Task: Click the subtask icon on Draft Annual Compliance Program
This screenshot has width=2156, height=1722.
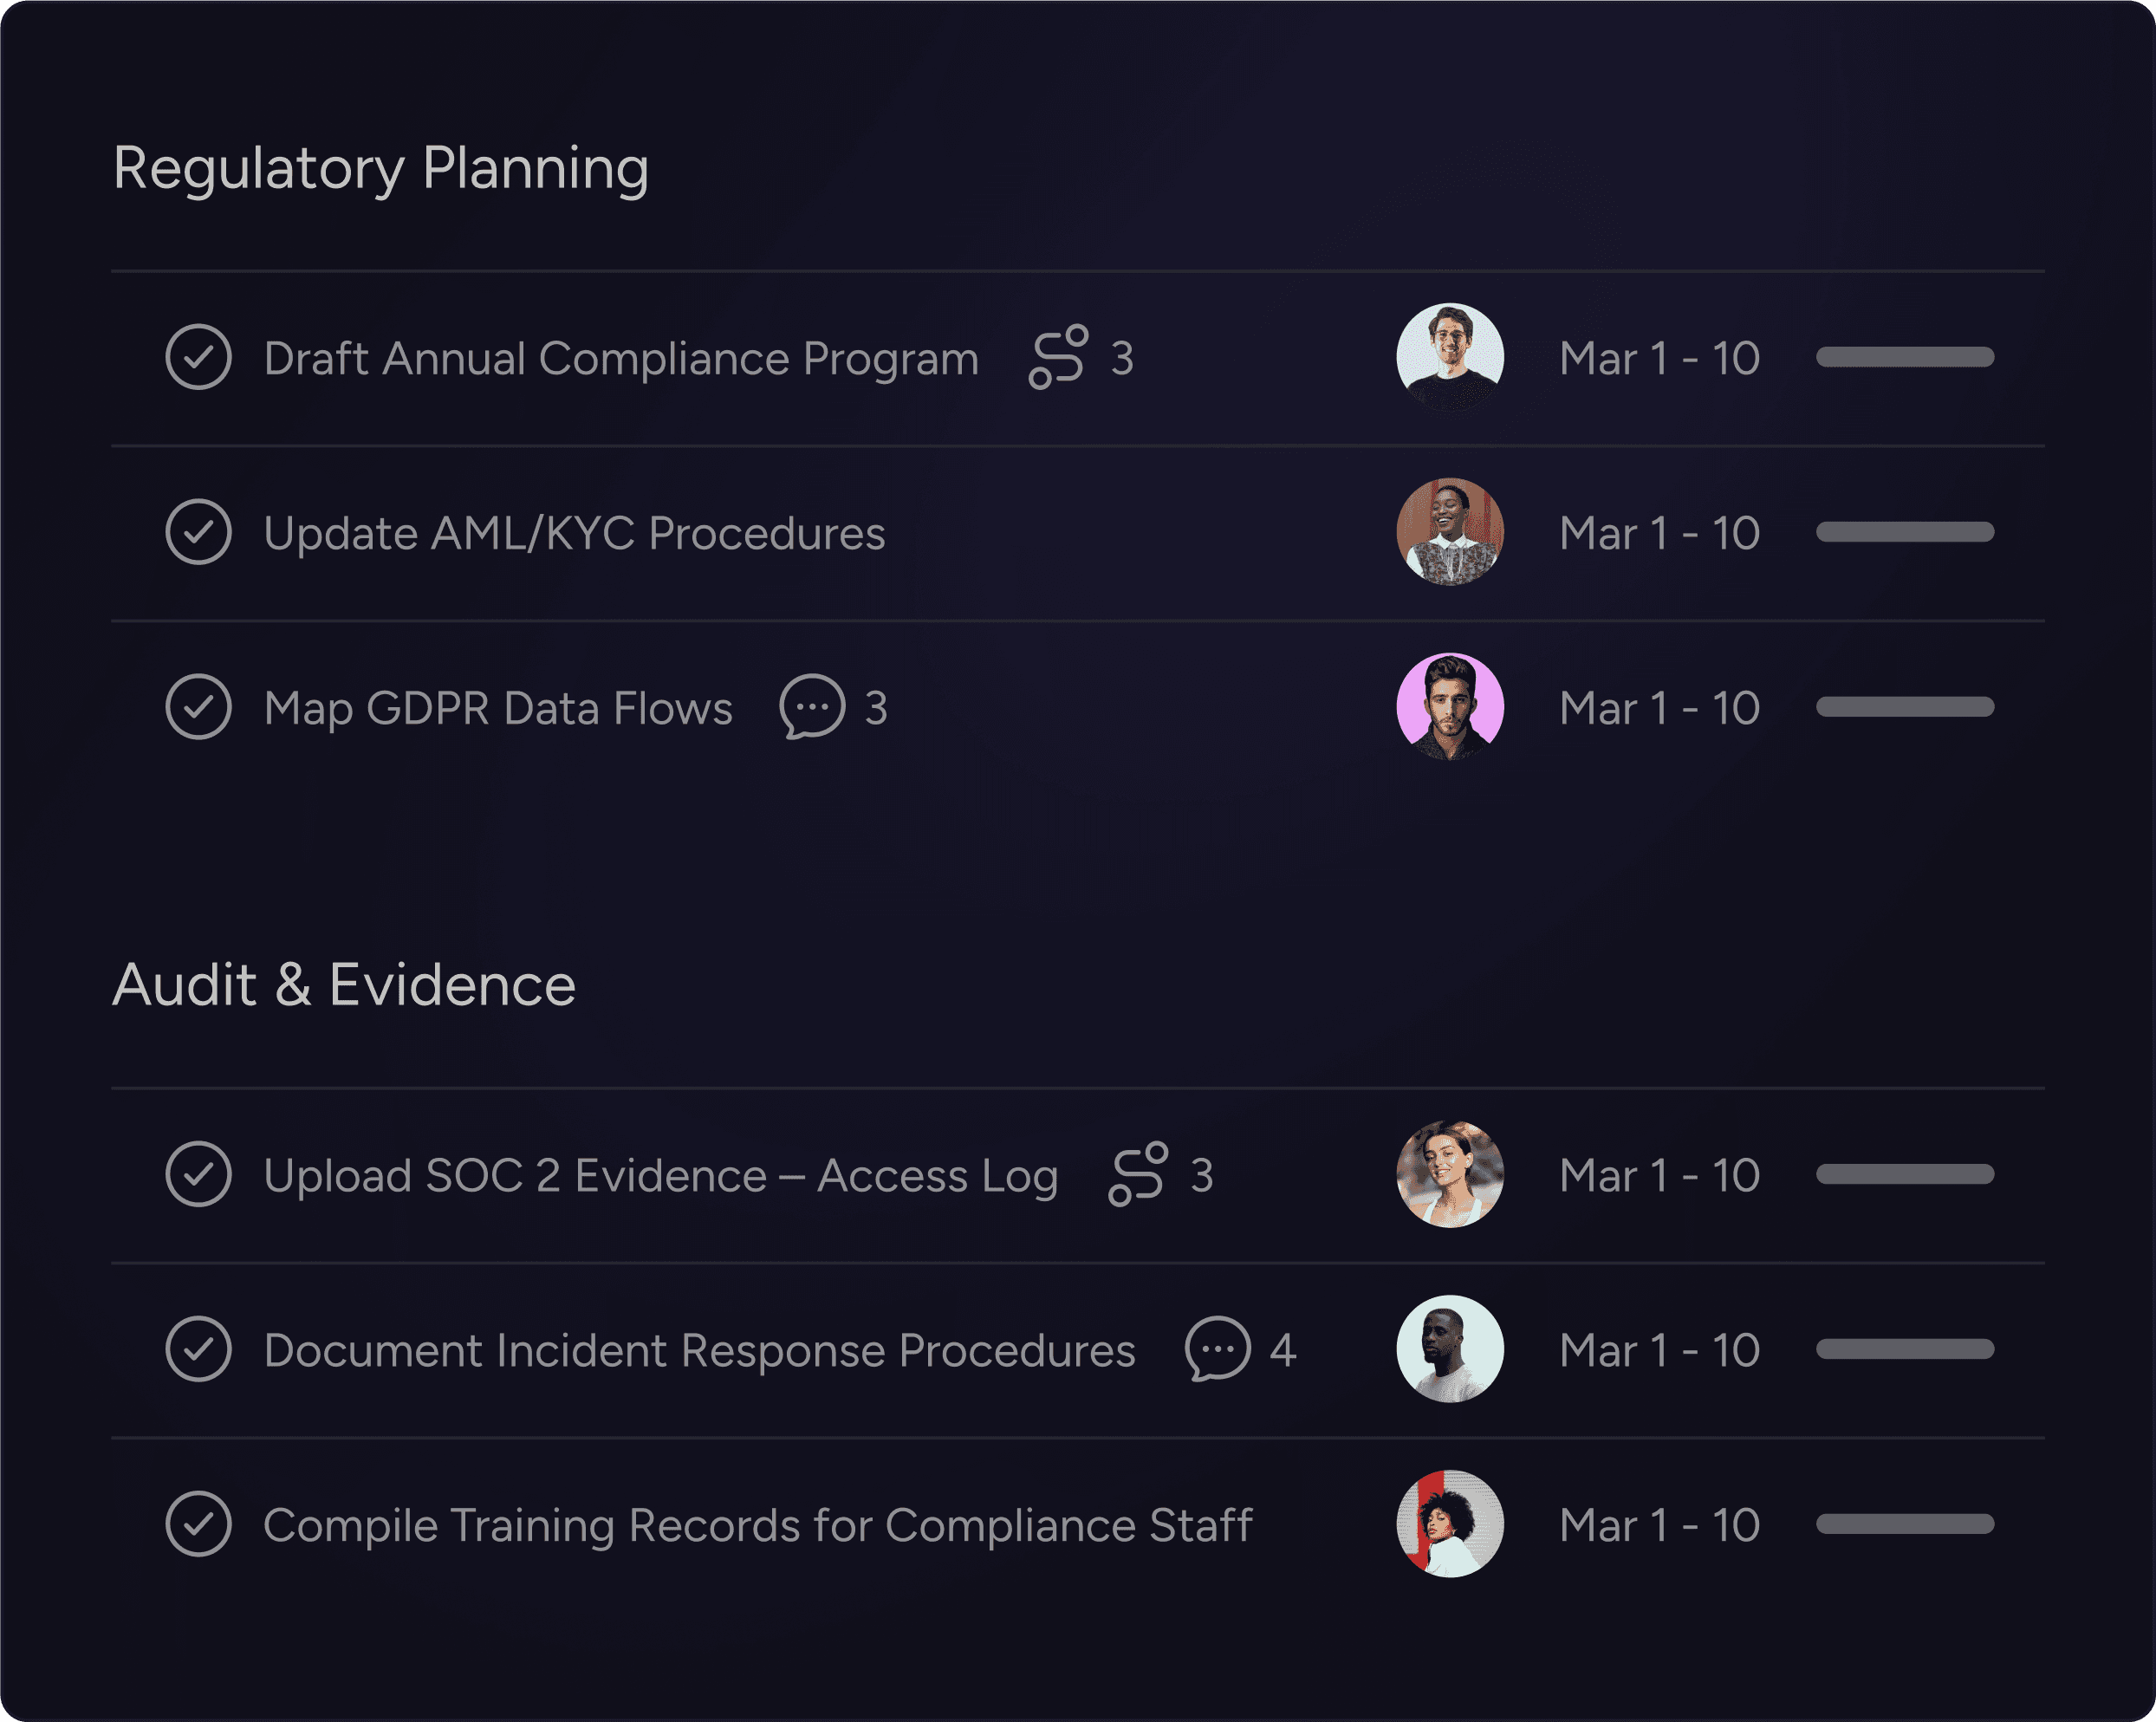Action: (x=1059, y=358)
